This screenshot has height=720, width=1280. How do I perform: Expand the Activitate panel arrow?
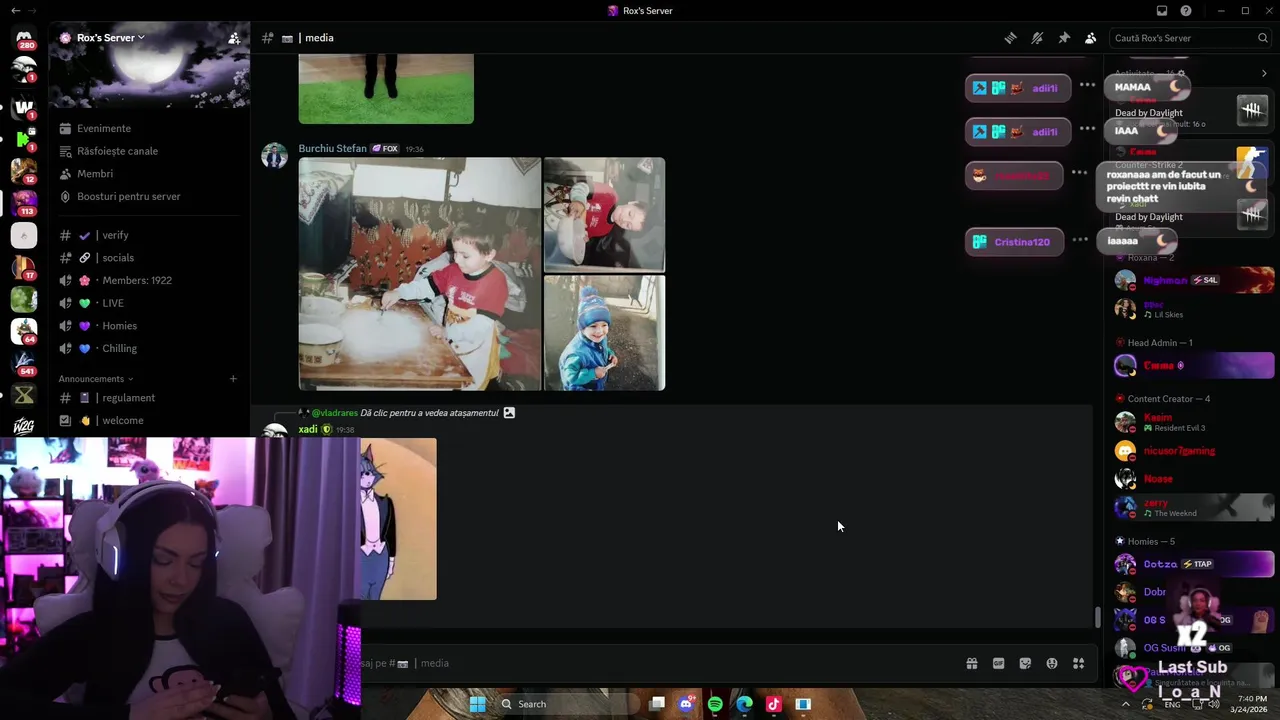1264,73
